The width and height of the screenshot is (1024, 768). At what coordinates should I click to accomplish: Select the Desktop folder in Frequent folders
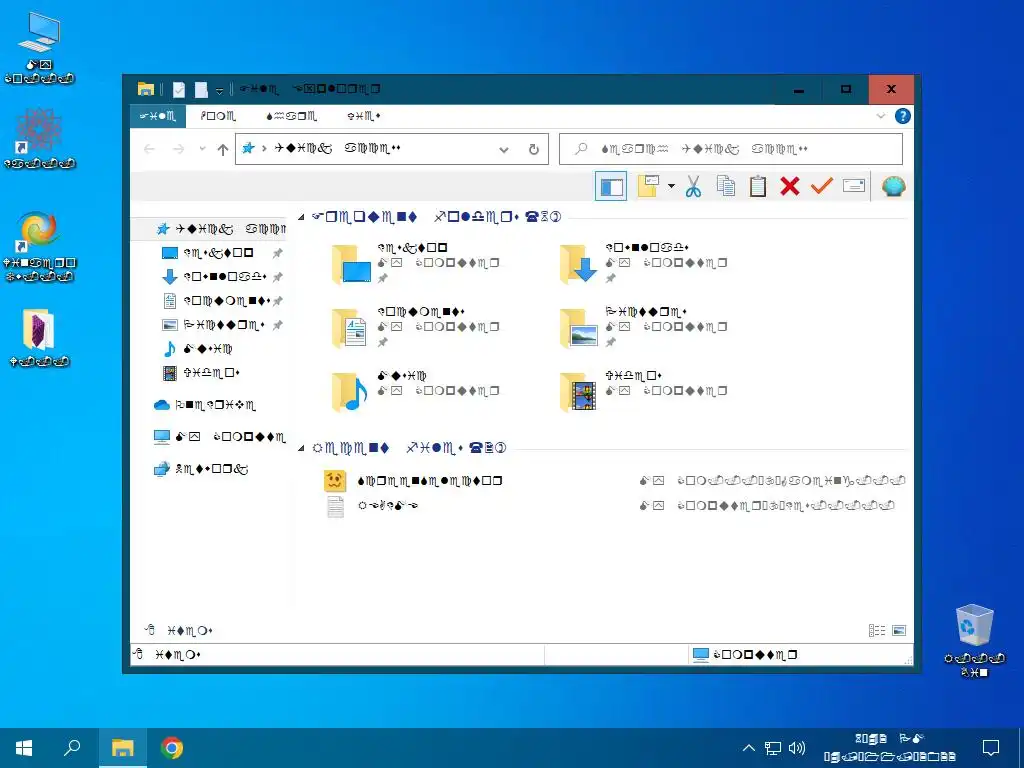click(x=416, y=263)
